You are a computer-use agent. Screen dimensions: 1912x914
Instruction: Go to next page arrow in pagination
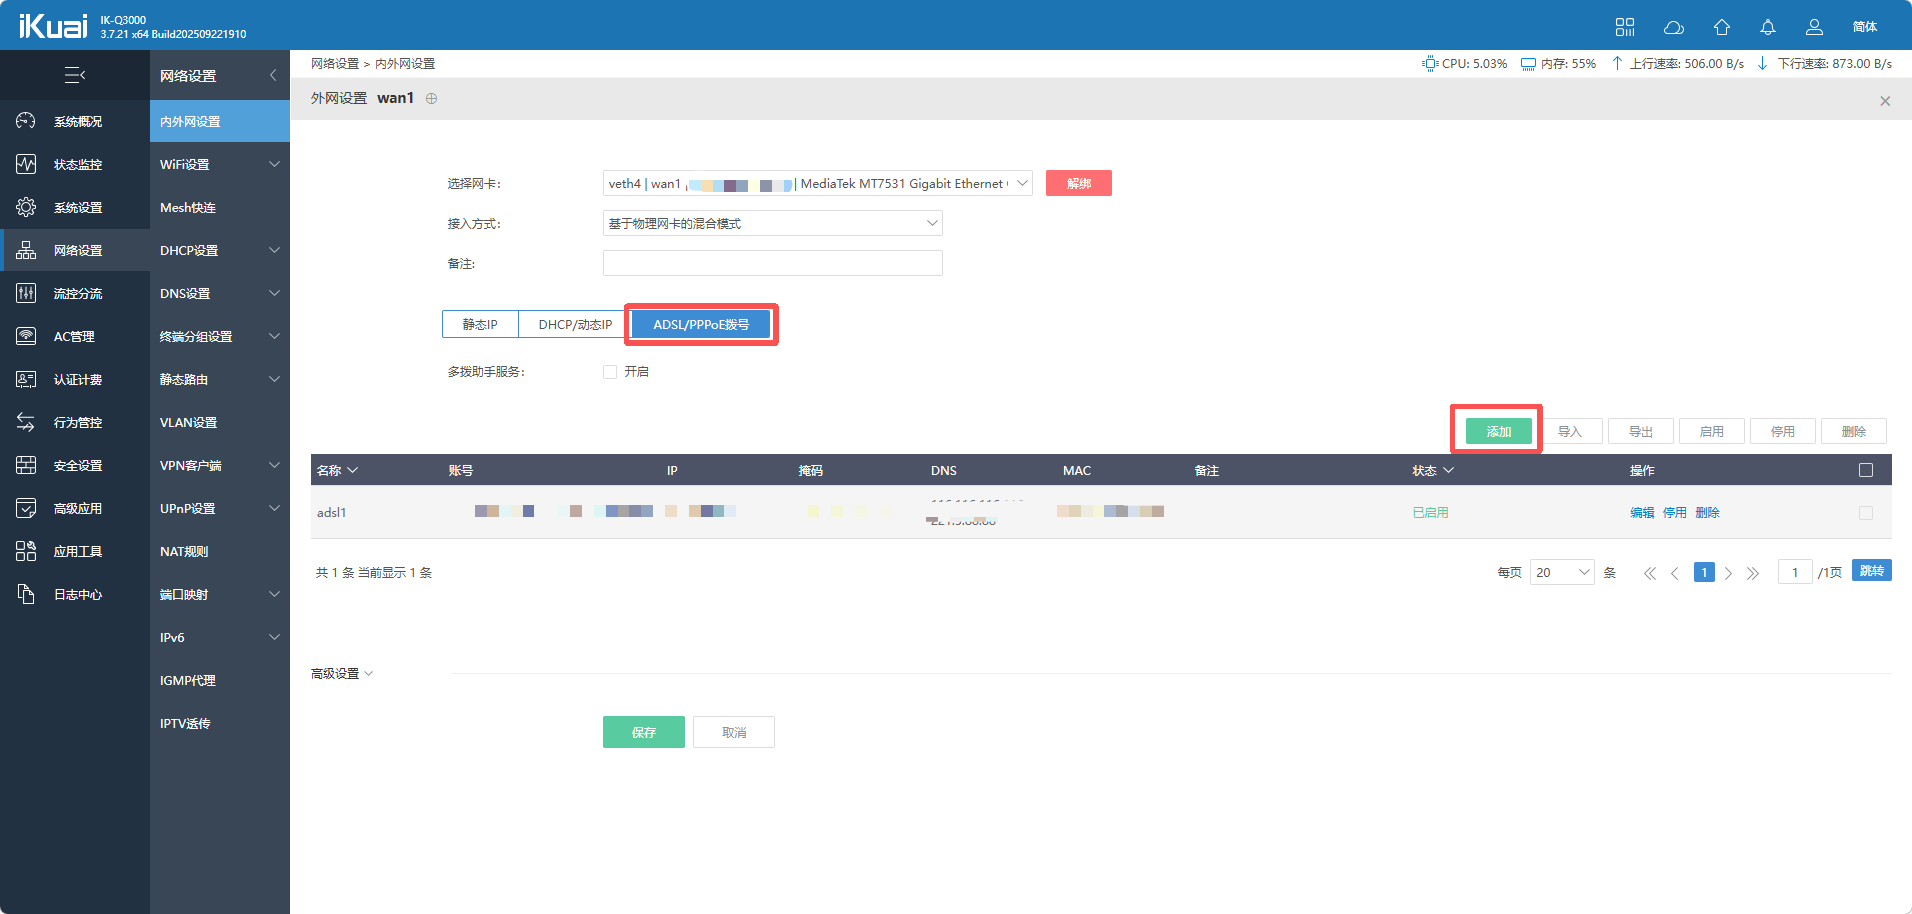[x=1728, y=573]
